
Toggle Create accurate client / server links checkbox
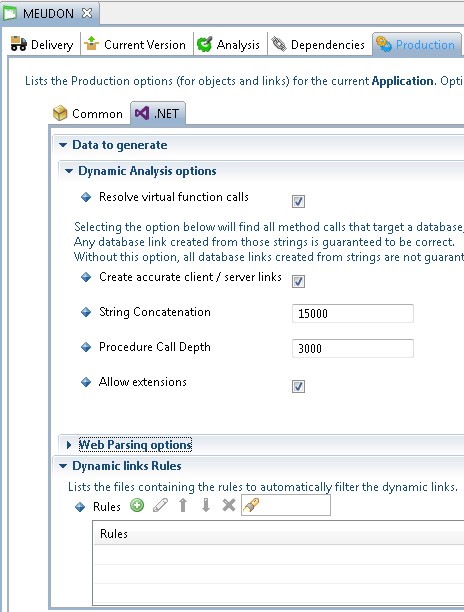tap(299, 281)
